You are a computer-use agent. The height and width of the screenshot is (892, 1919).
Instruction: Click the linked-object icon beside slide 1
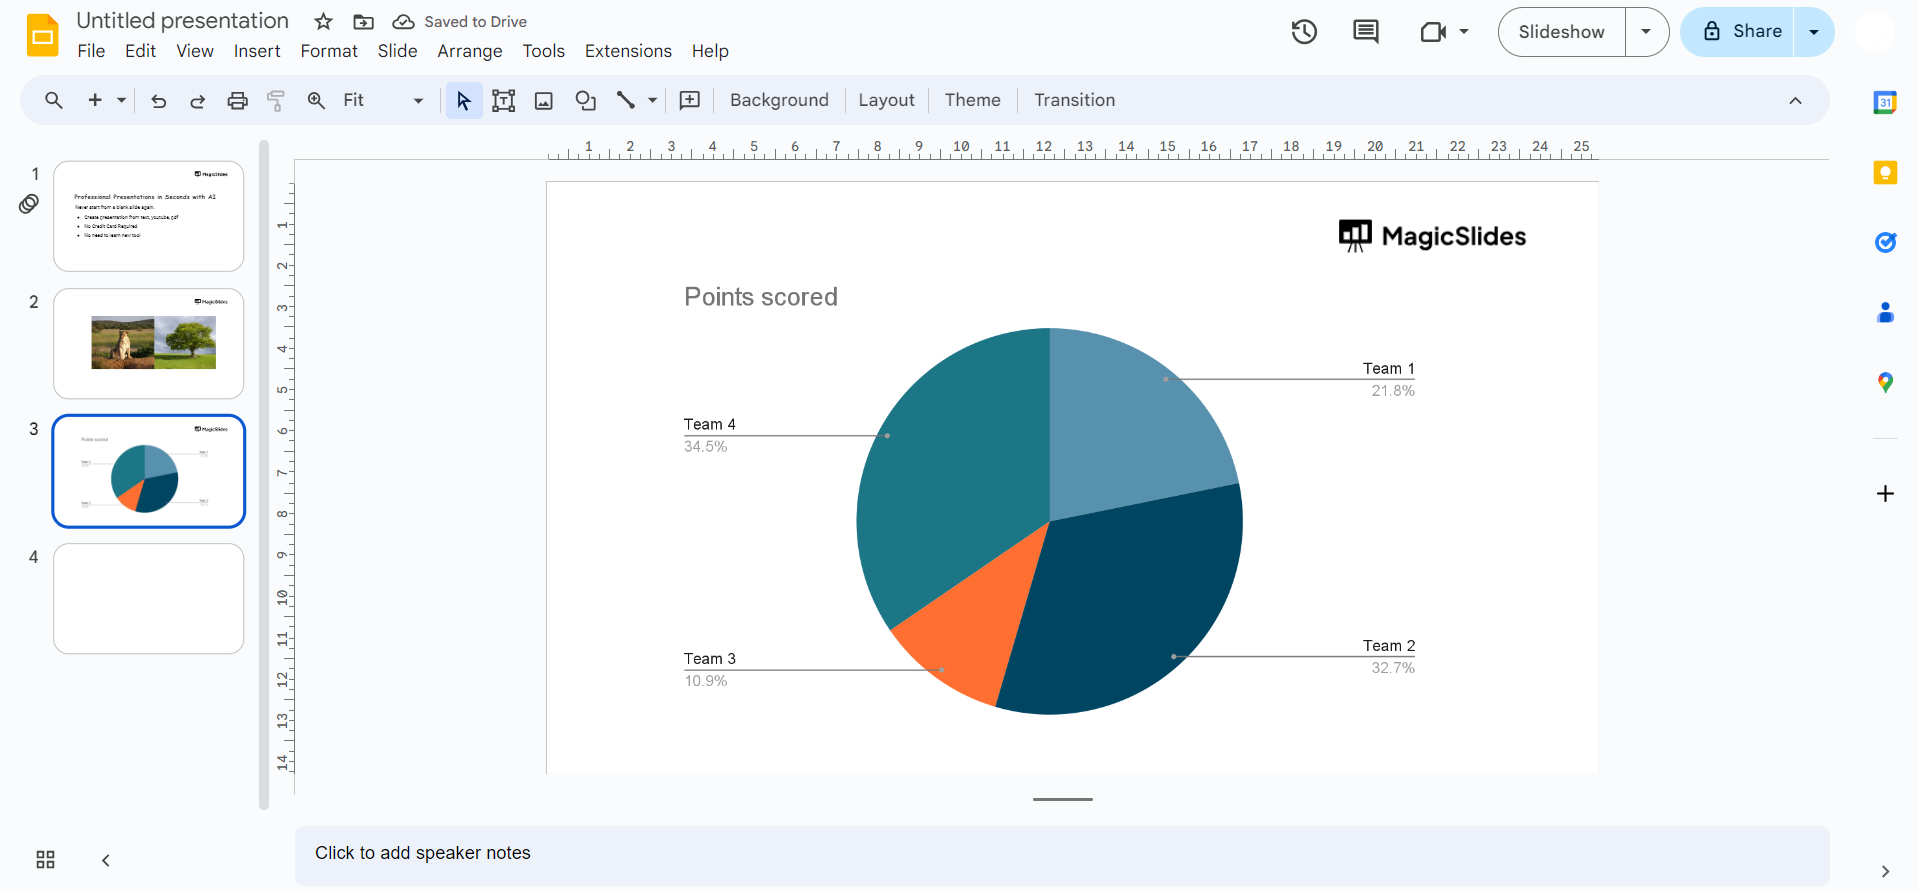click(29, 204)
